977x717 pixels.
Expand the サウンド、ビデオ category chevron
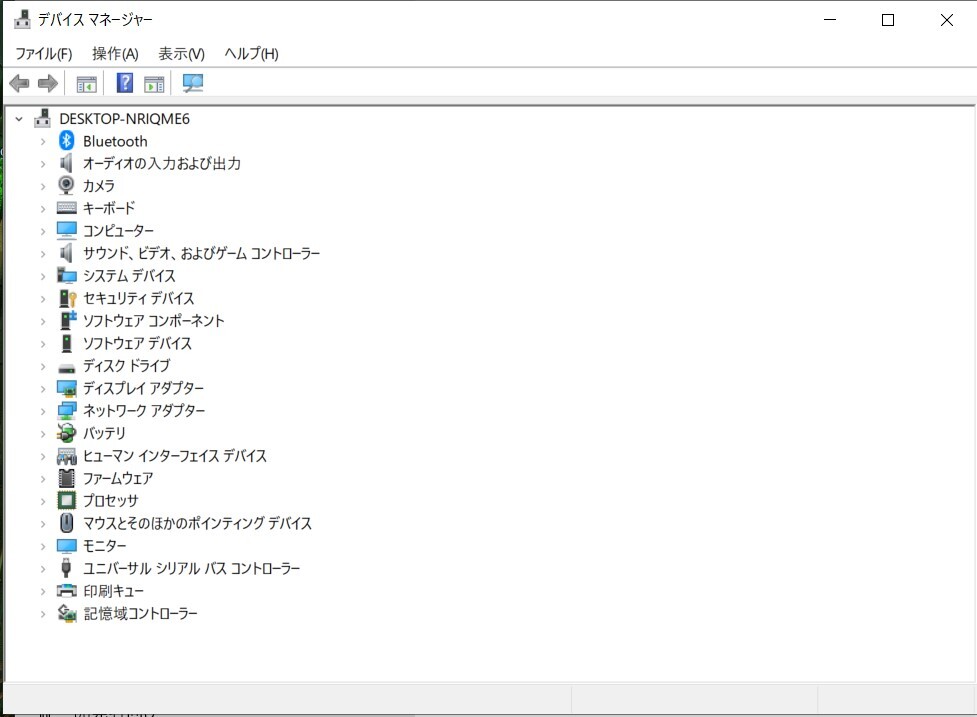pyautogui.click(x=43, y=254)
